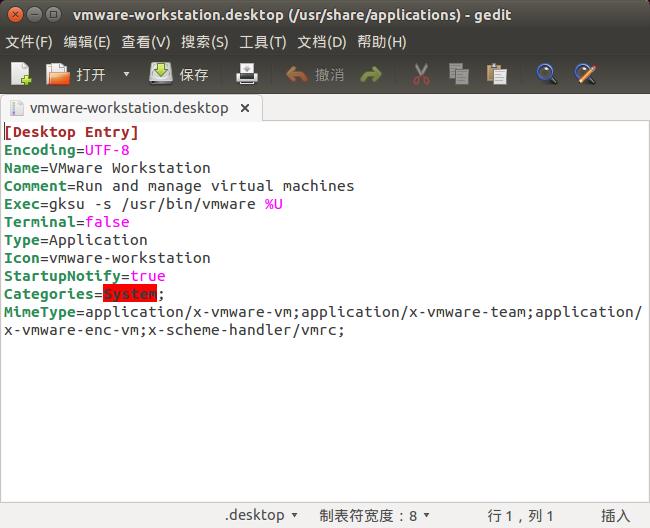Select the vmware-workstation.desktop tab
Image resolution: width=650 pixels, height=528 pixels.
(129, 108)
